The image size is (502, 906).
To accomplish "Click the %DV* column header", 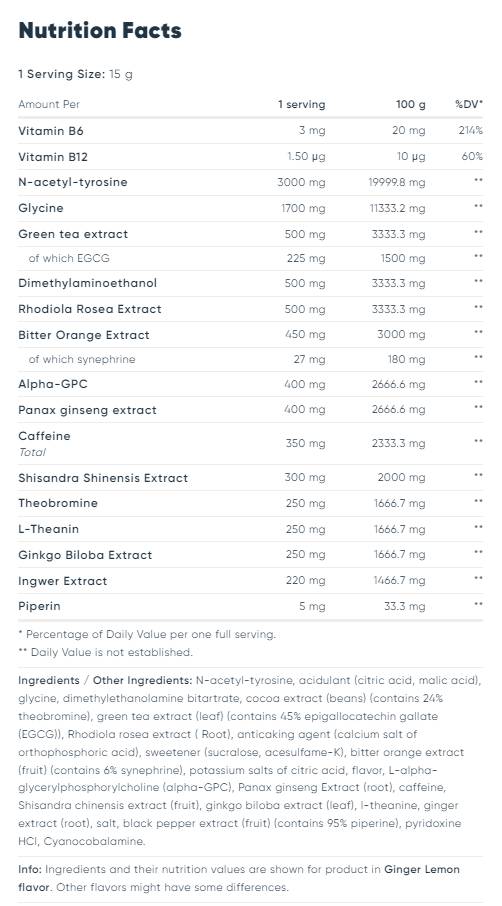I will [469, 105].
